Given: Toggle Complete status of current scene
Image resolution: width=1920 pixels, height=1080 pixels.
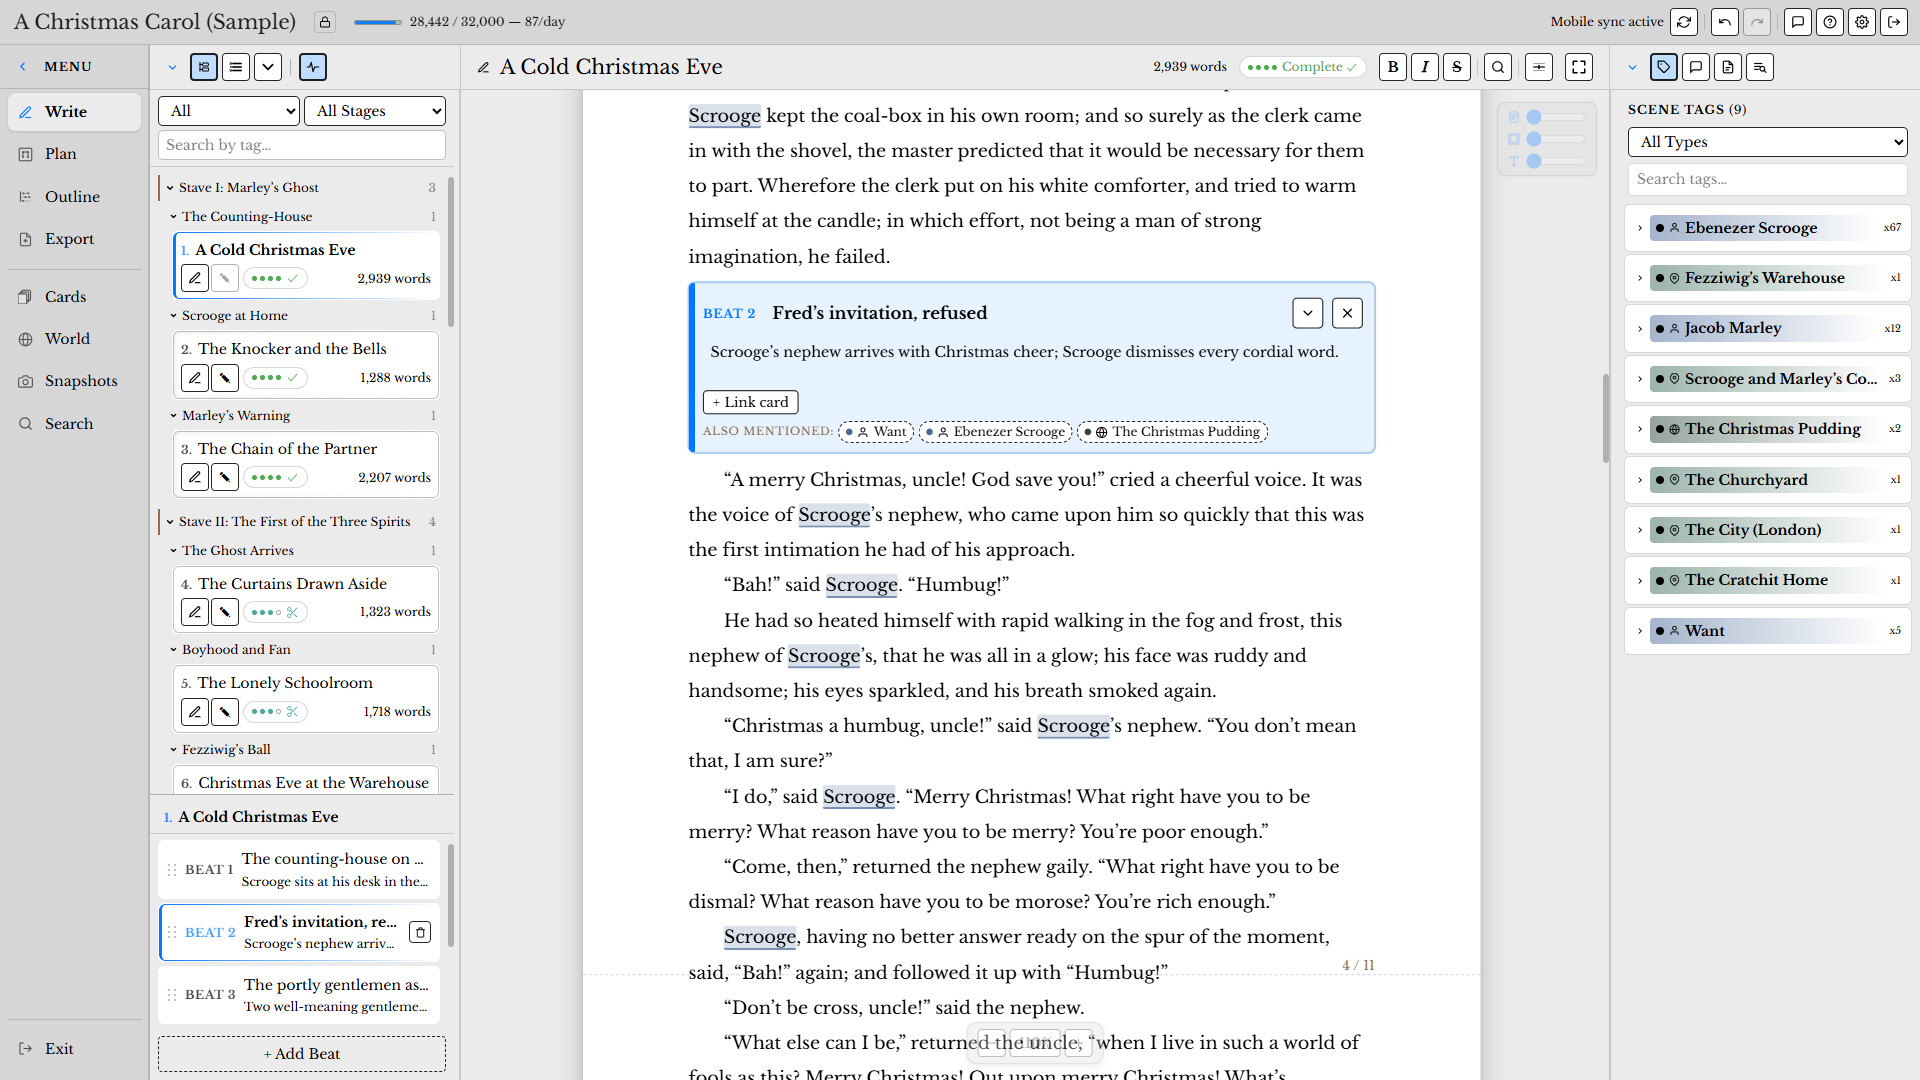Looking at the screenshot, I should [x=1303, y=67].
